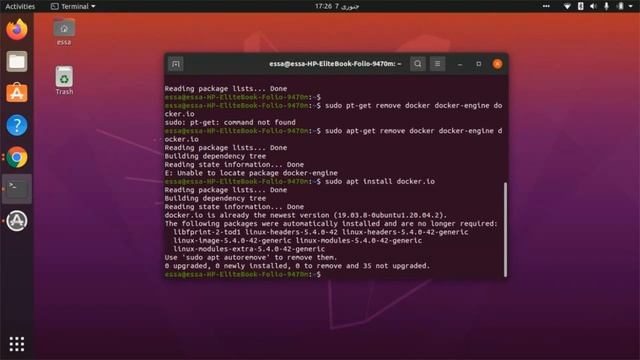Click 'sudo: pt-get: command not found' line
This screenshot has height=360, width=640.
(230, 122)
